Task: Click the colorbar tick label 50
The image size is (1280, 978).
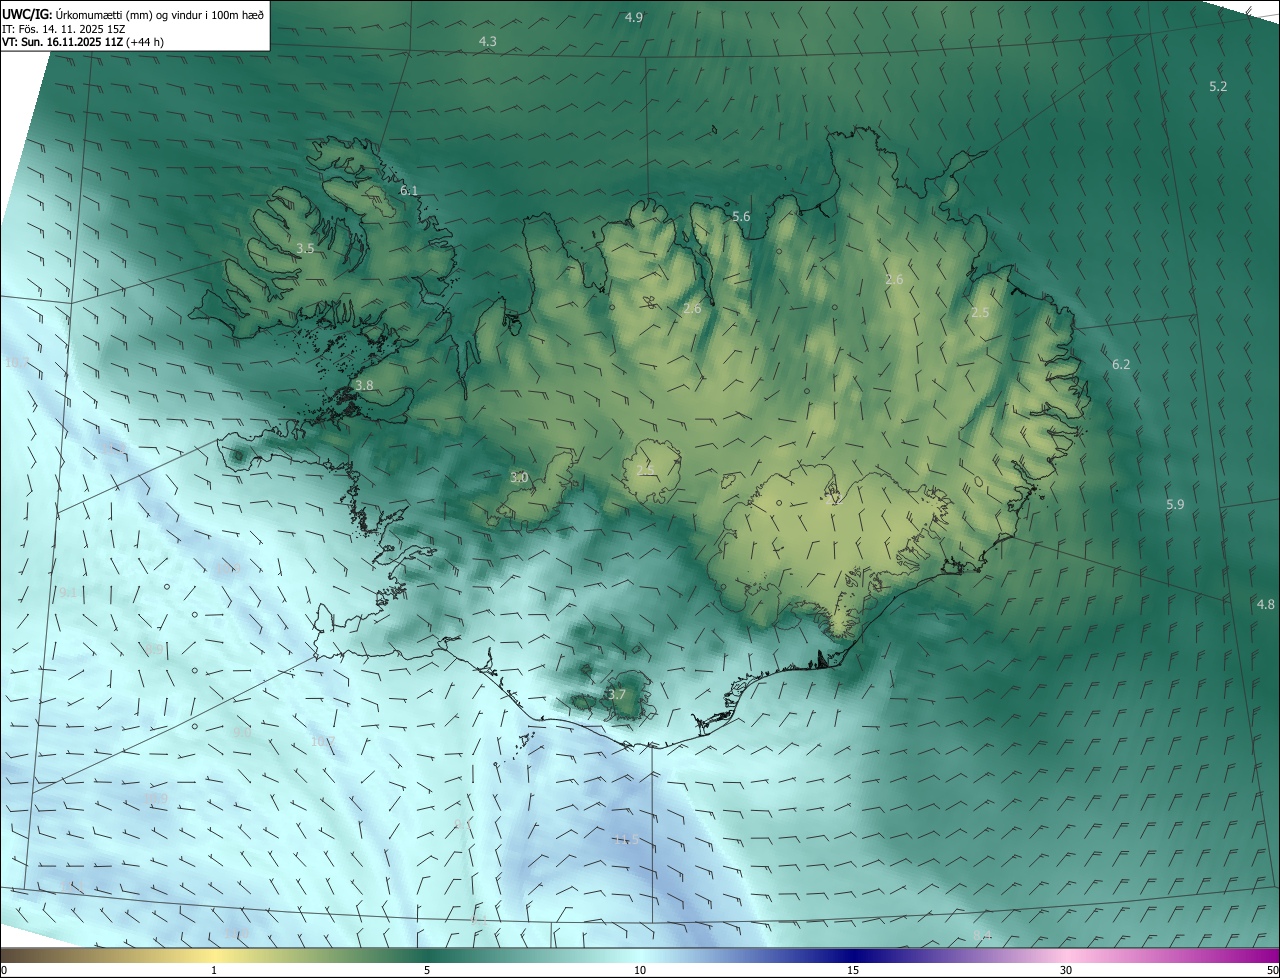Action: pyautogui.click(x=1271, y=970)
